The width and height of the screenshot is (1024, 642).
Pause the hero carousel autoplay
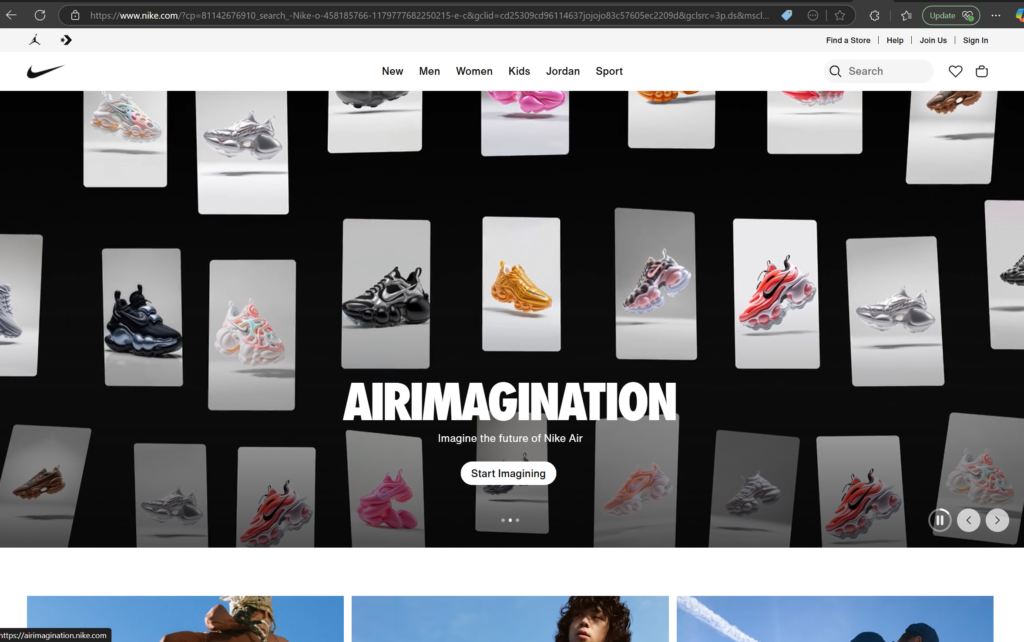(940, 520)
